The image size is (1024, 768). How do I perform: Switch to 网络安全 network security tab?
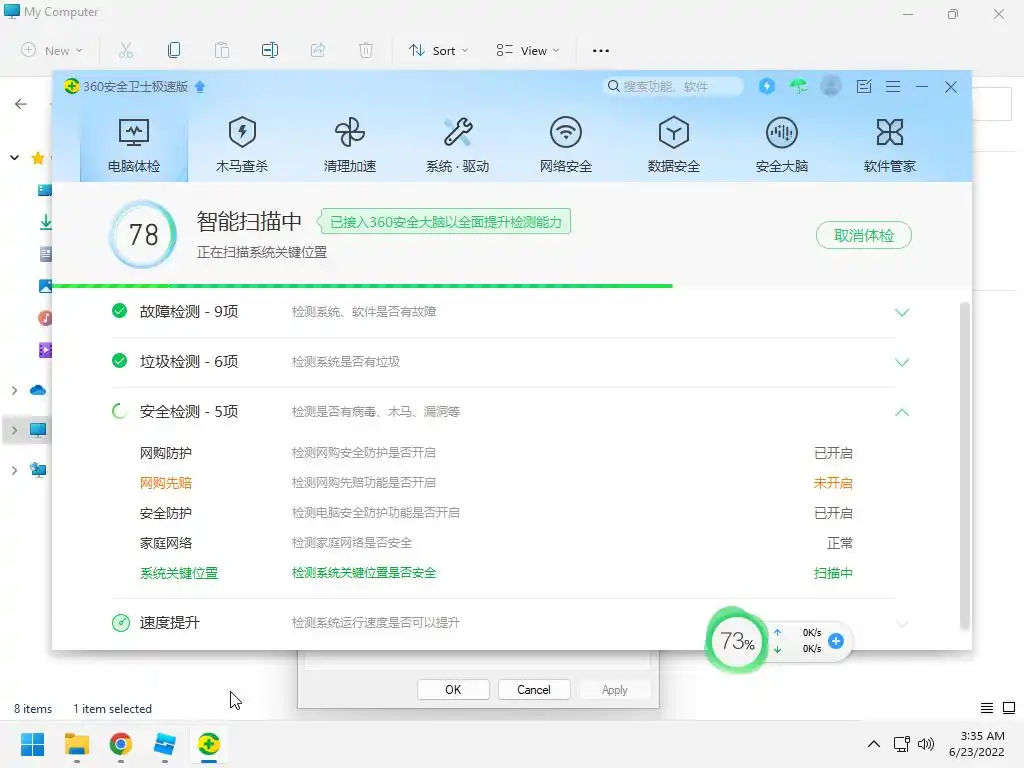click(566, 146)
